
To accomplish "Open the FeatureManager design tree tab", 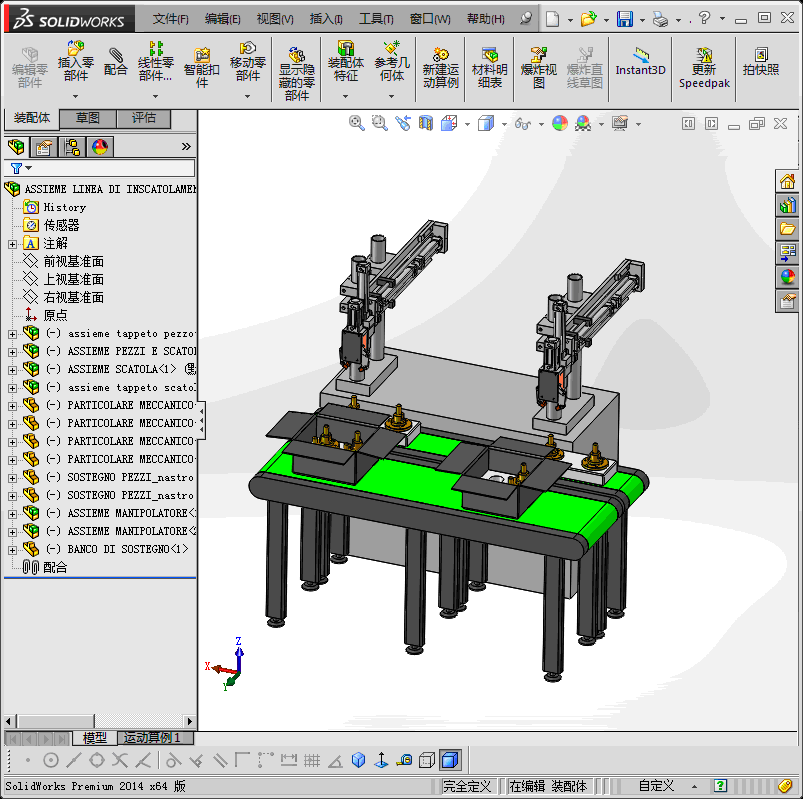I will [x=16, y=147].
